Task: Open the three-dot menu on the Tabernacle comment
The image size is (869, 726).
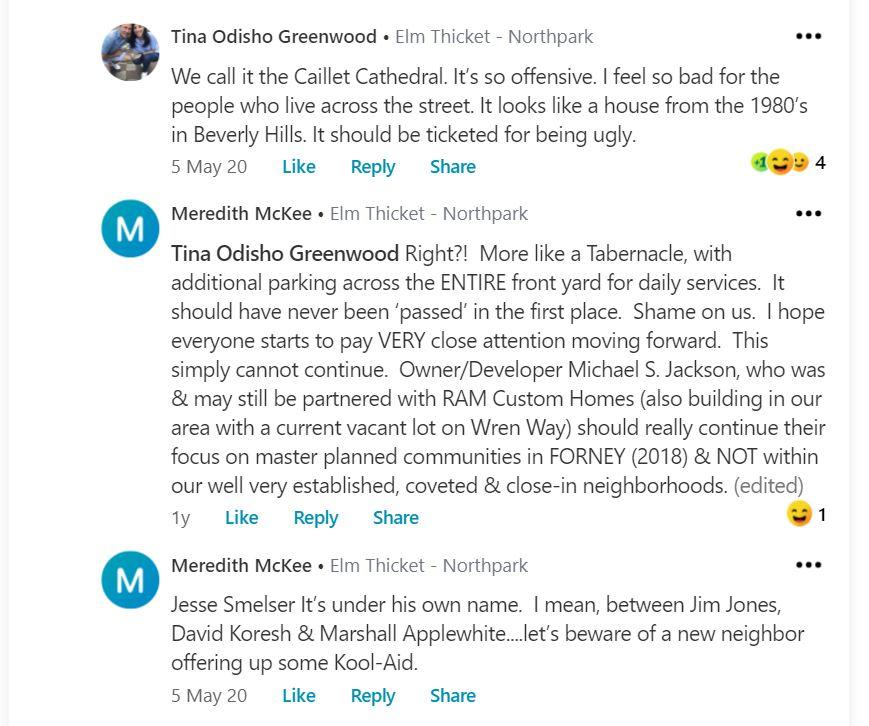Action: 808,213
